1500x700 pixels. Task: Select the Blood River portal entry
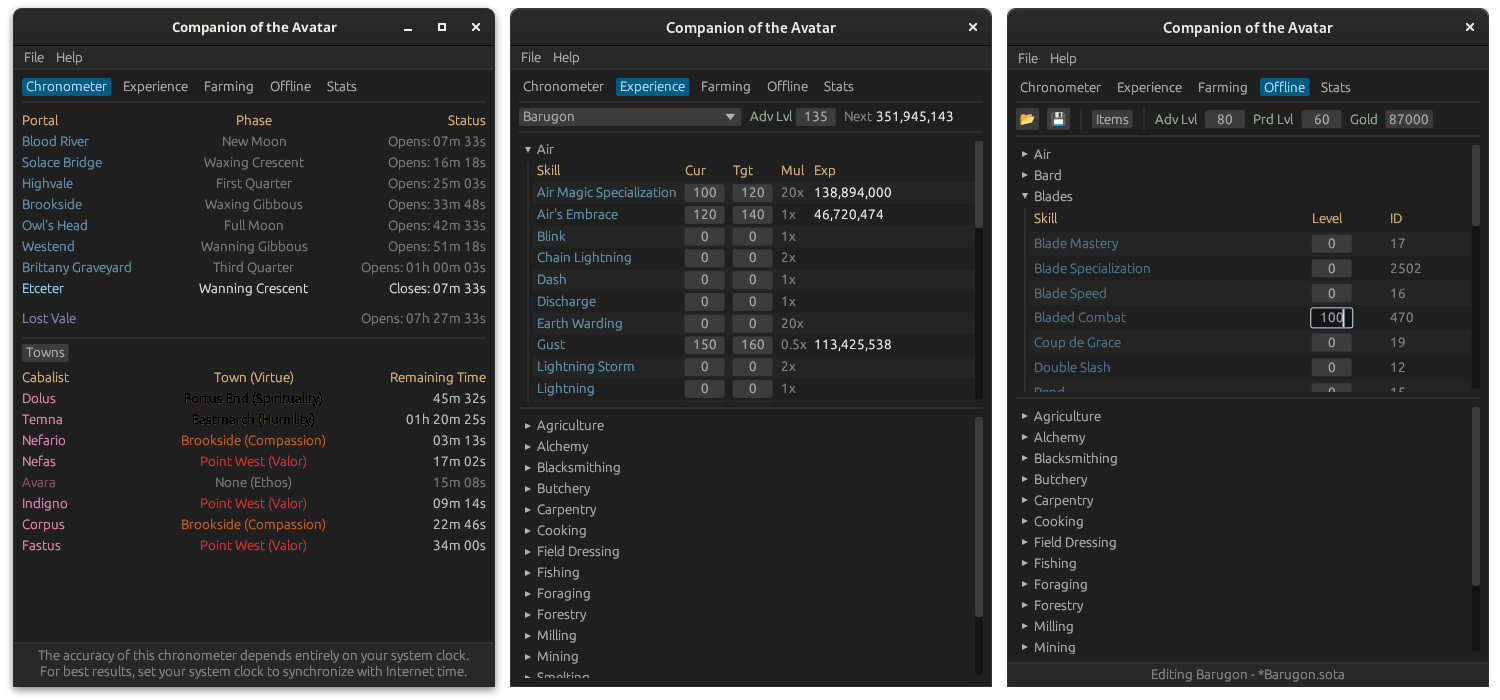tap(56, 142)
